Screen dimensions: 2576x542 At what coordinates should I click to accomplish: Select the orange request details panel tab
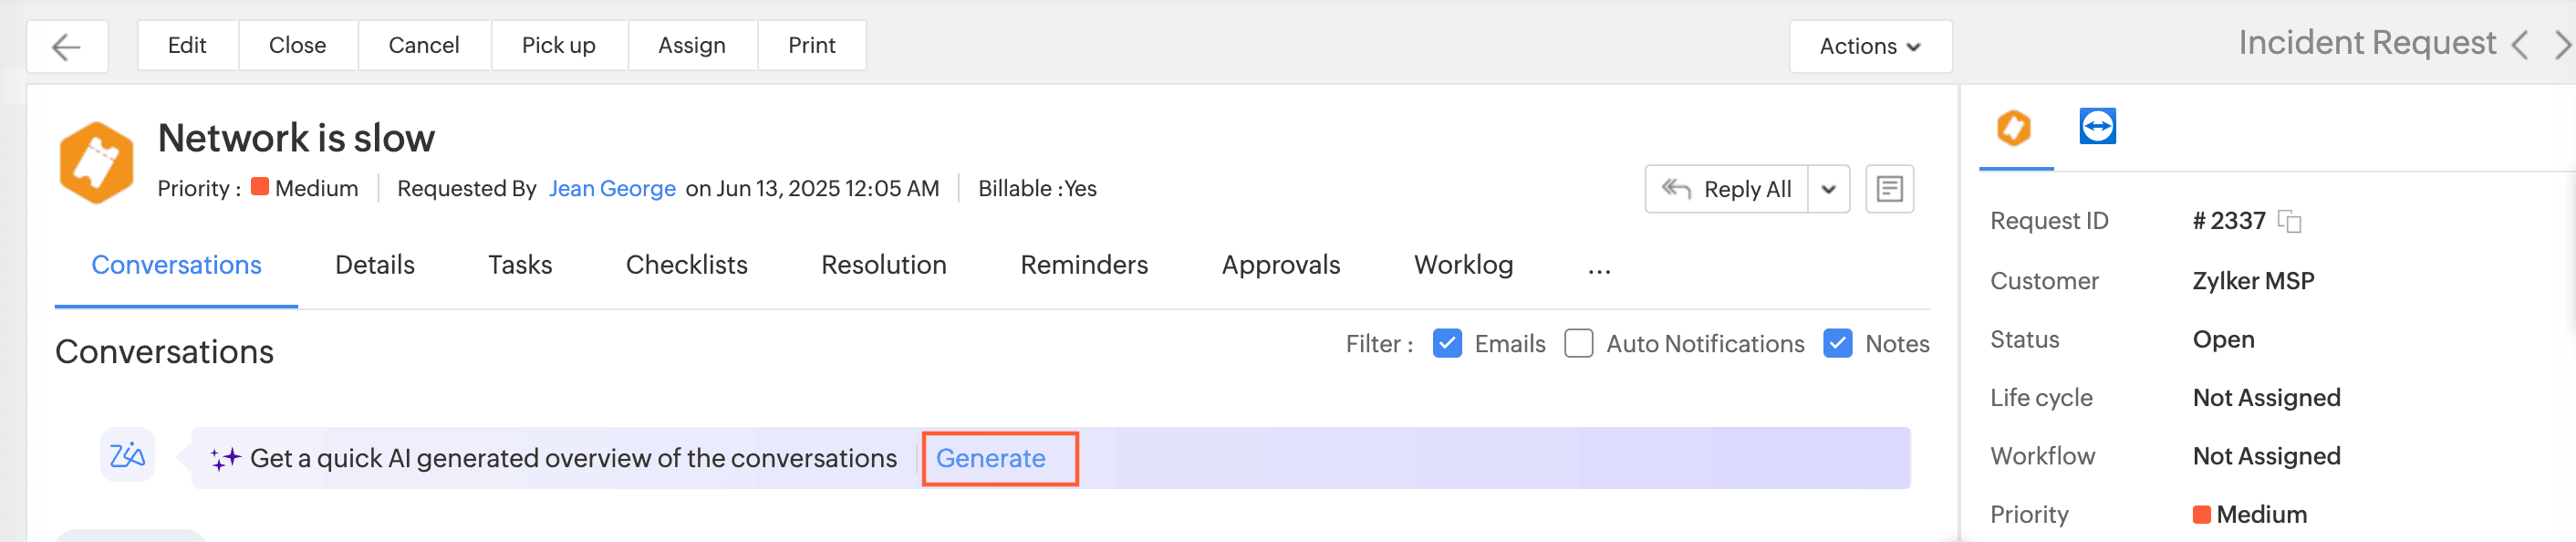point(2014,128)
